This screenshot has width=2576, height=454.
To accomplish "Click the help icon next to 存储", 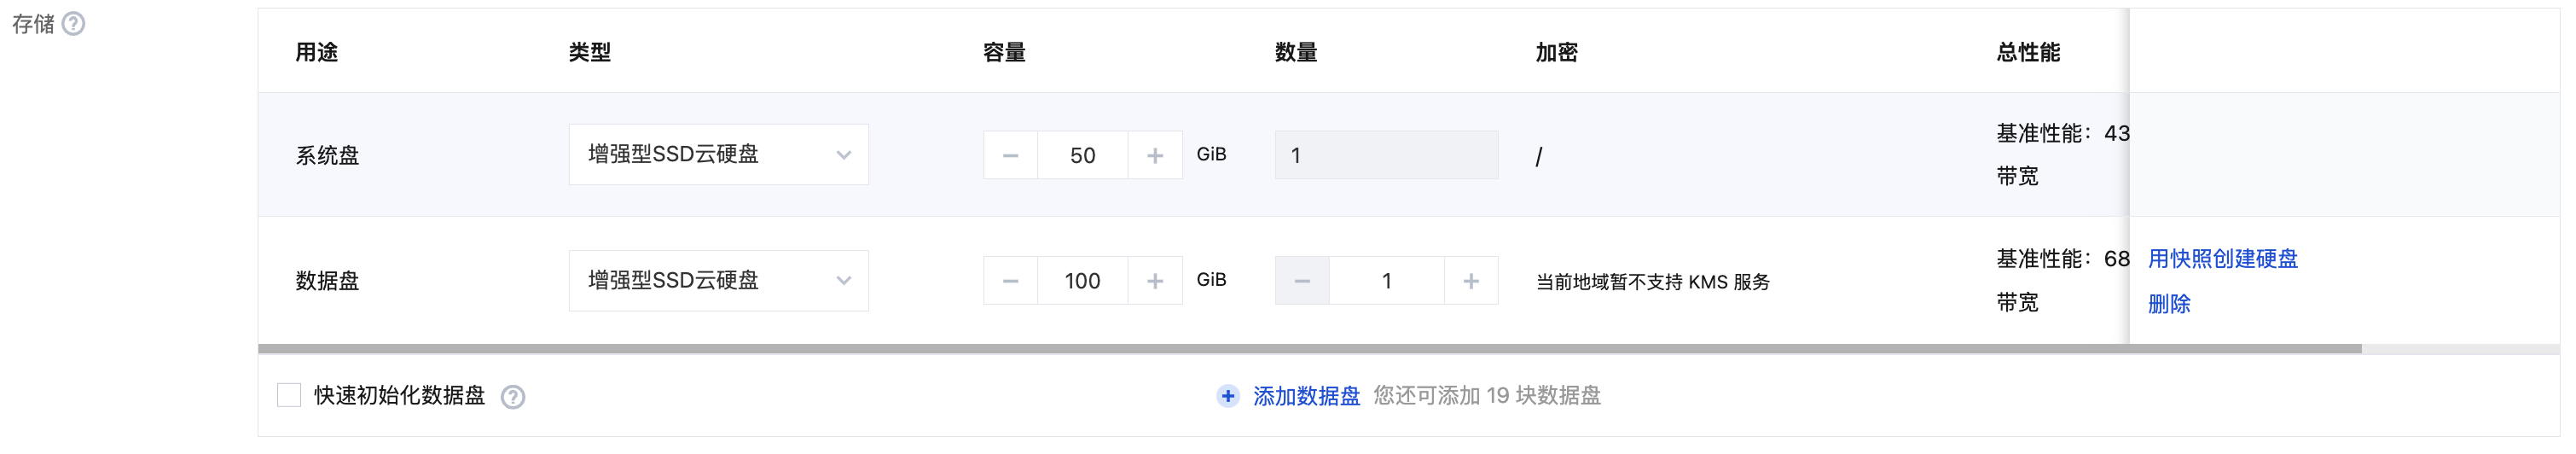I will 73,24.
